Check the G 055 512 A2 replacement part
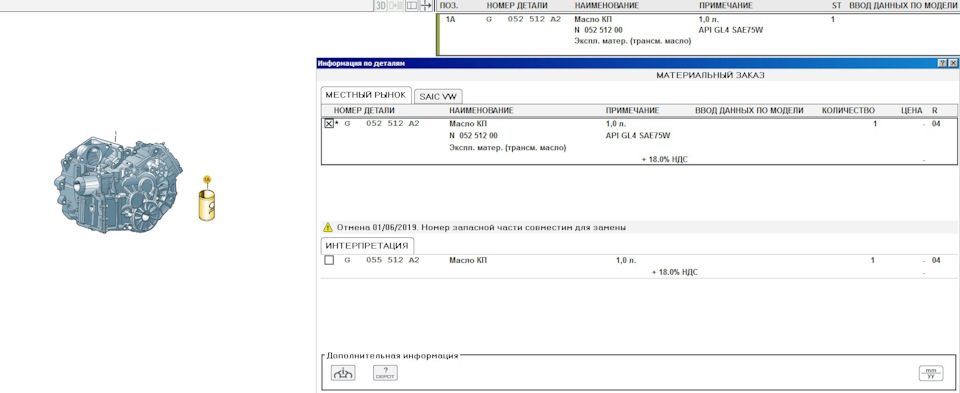The width and height of the screenshot is (960, 393). 329,260
